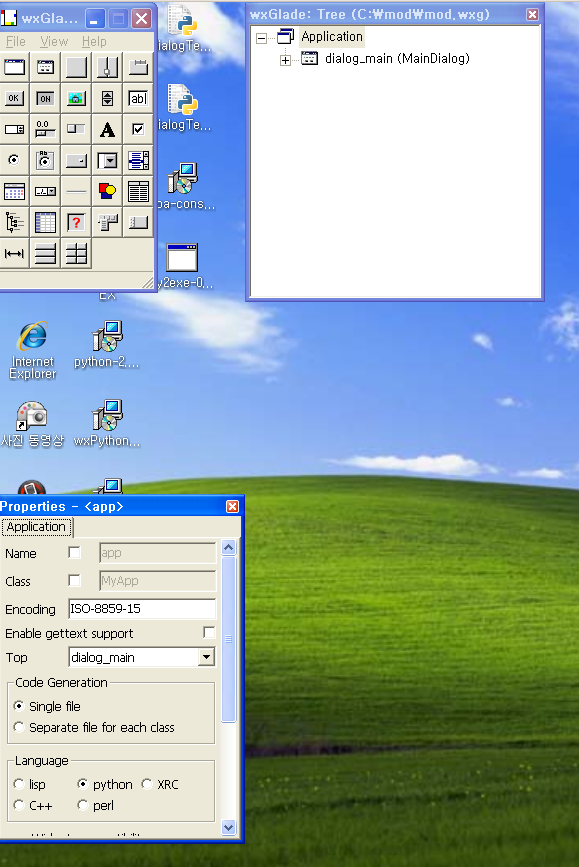The height and width of the screenshot is (867, 579).
Task: Open the Help menu in wxGlade
Action: [x=94, y=41]
